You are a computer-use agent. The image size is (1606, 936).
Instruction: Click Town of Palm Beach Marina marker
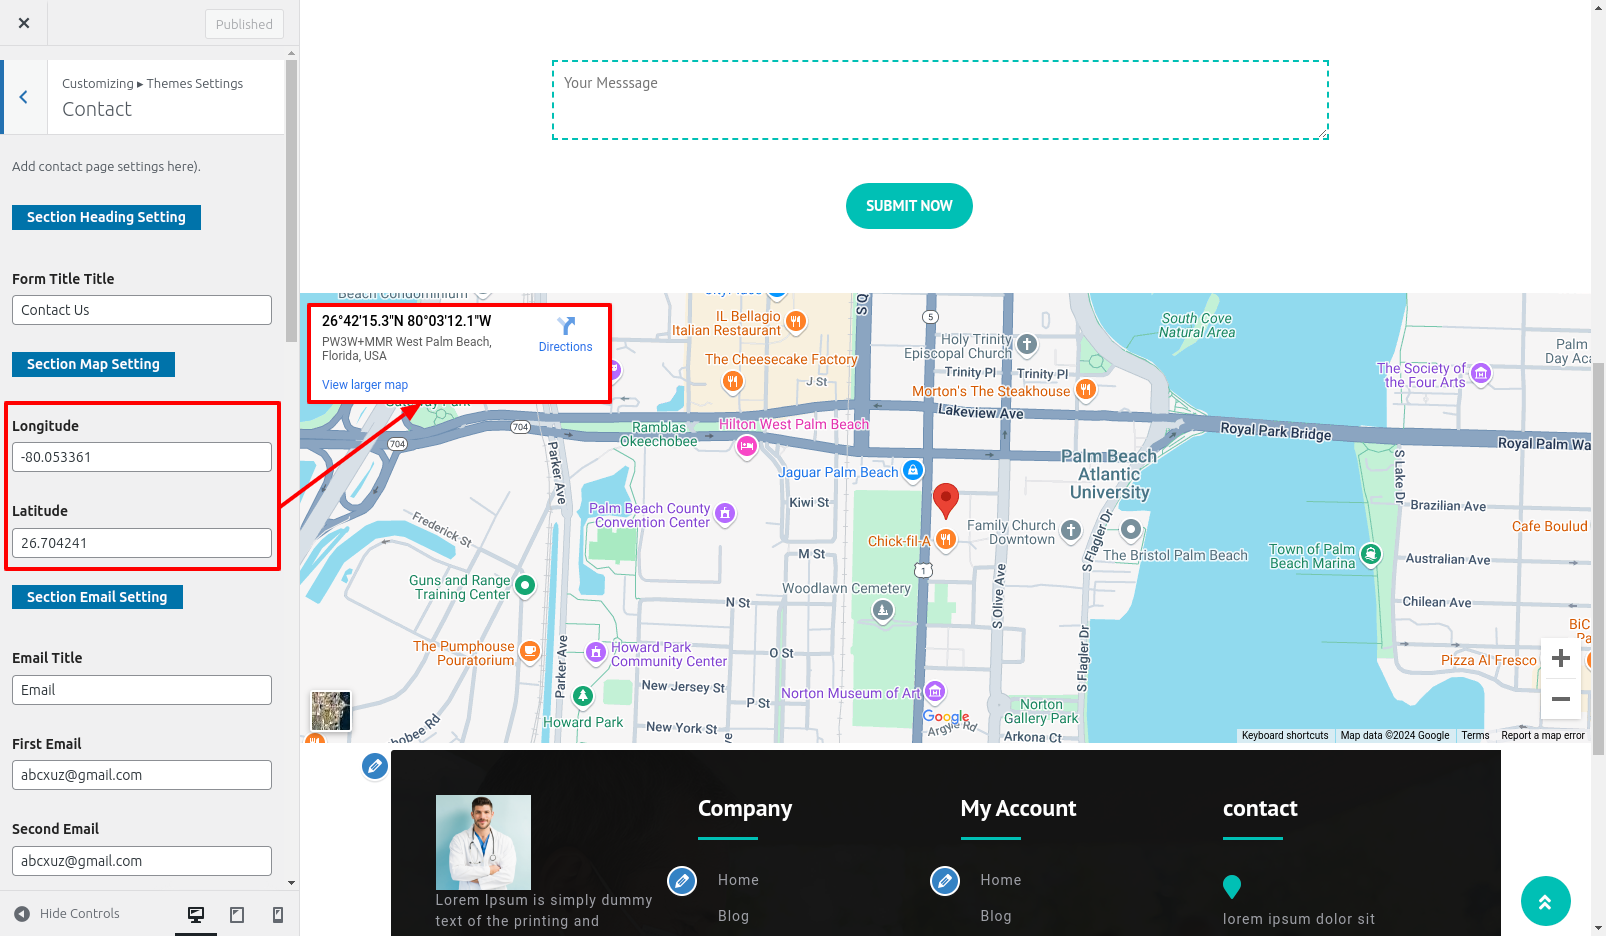[x=1371, y=554]
